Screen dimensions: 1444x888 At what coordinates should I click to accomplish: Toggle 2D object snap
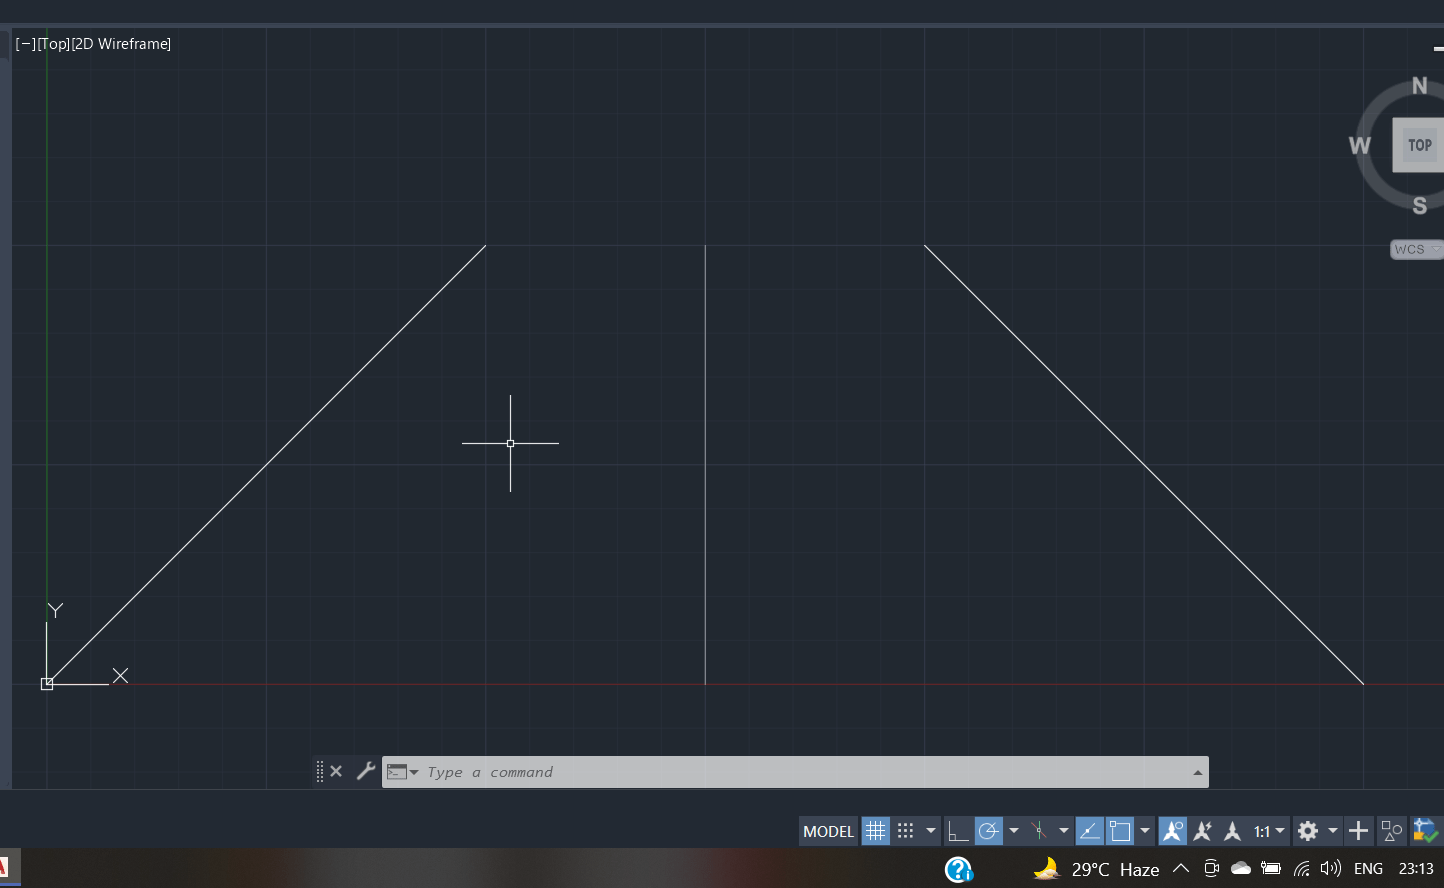(x=1120, y=831)
